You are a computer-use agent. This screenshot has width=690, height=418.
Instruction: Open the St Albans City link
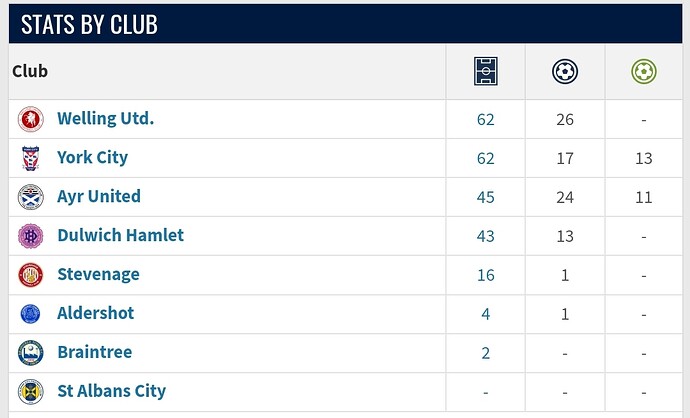click(x=112, y=391)
